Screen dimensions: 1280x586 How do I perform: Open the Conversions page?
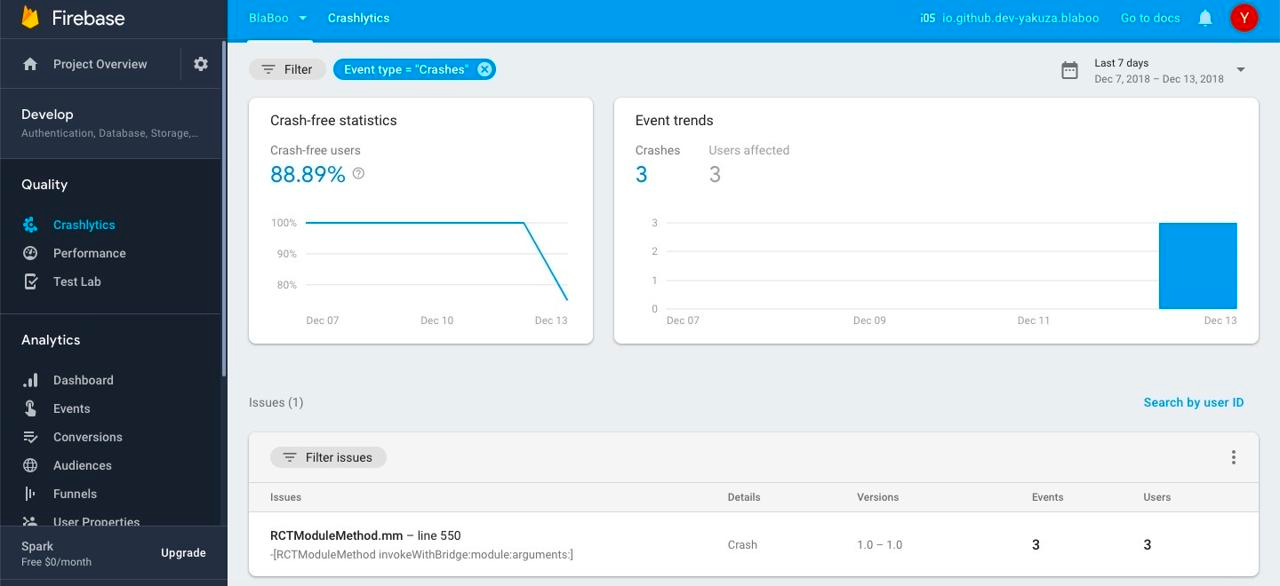(88, 437)
